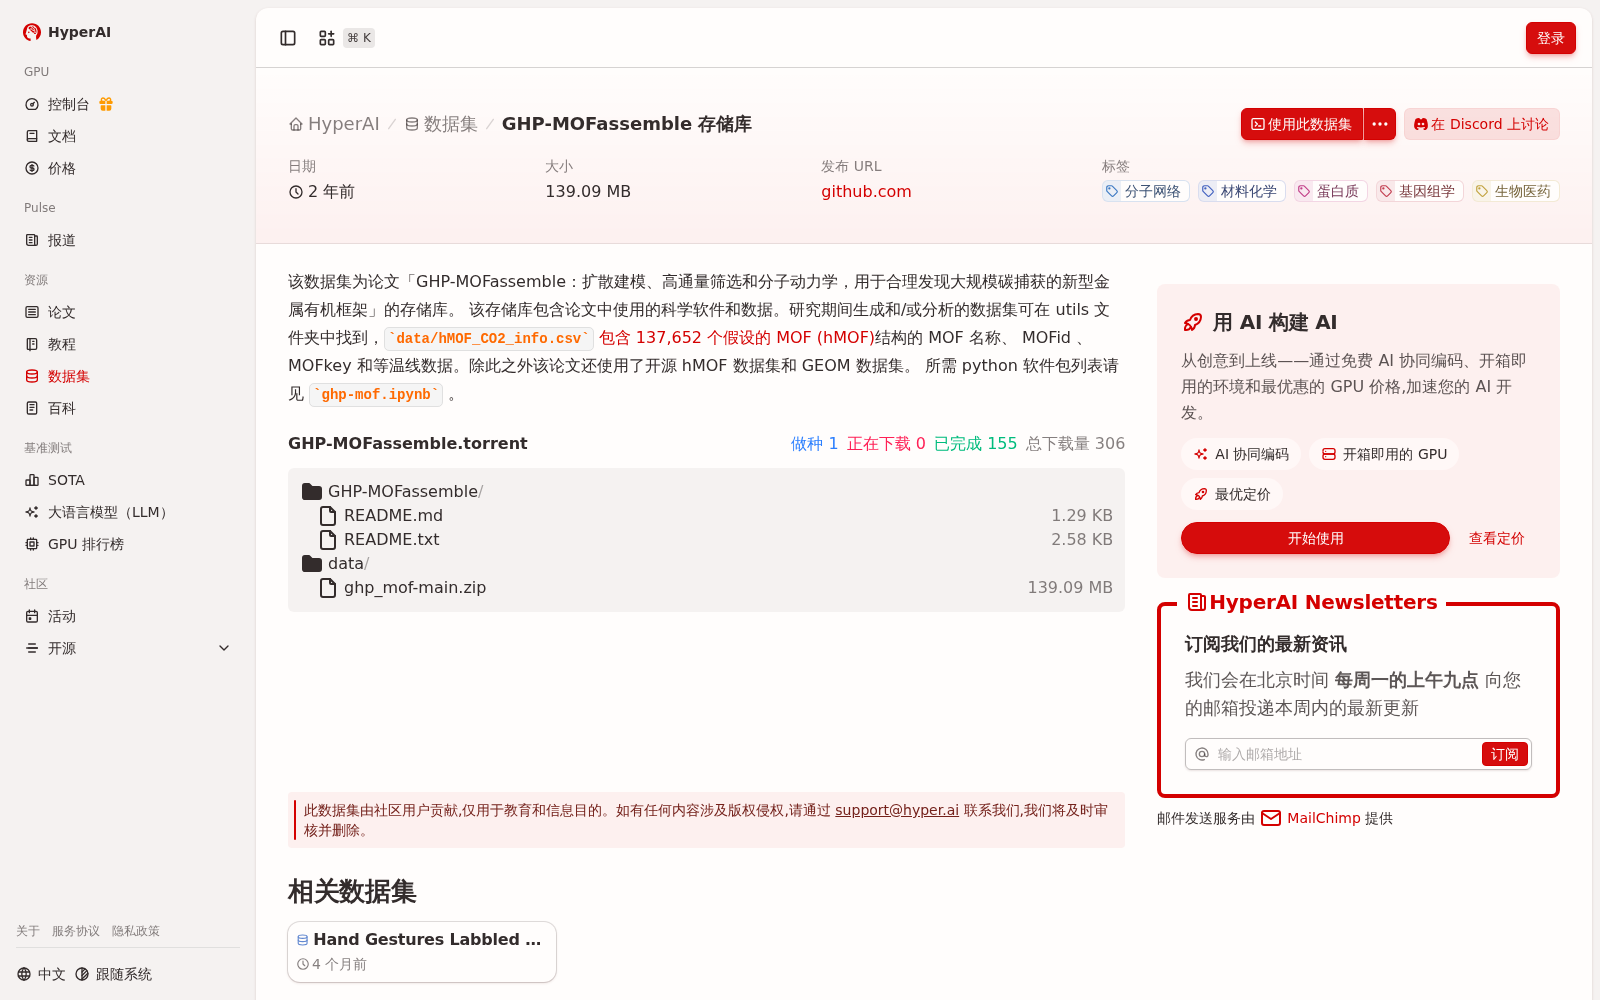Click the 登录 button
The height and width of the screenshot is (1000, 1600).
(1550, 38)
